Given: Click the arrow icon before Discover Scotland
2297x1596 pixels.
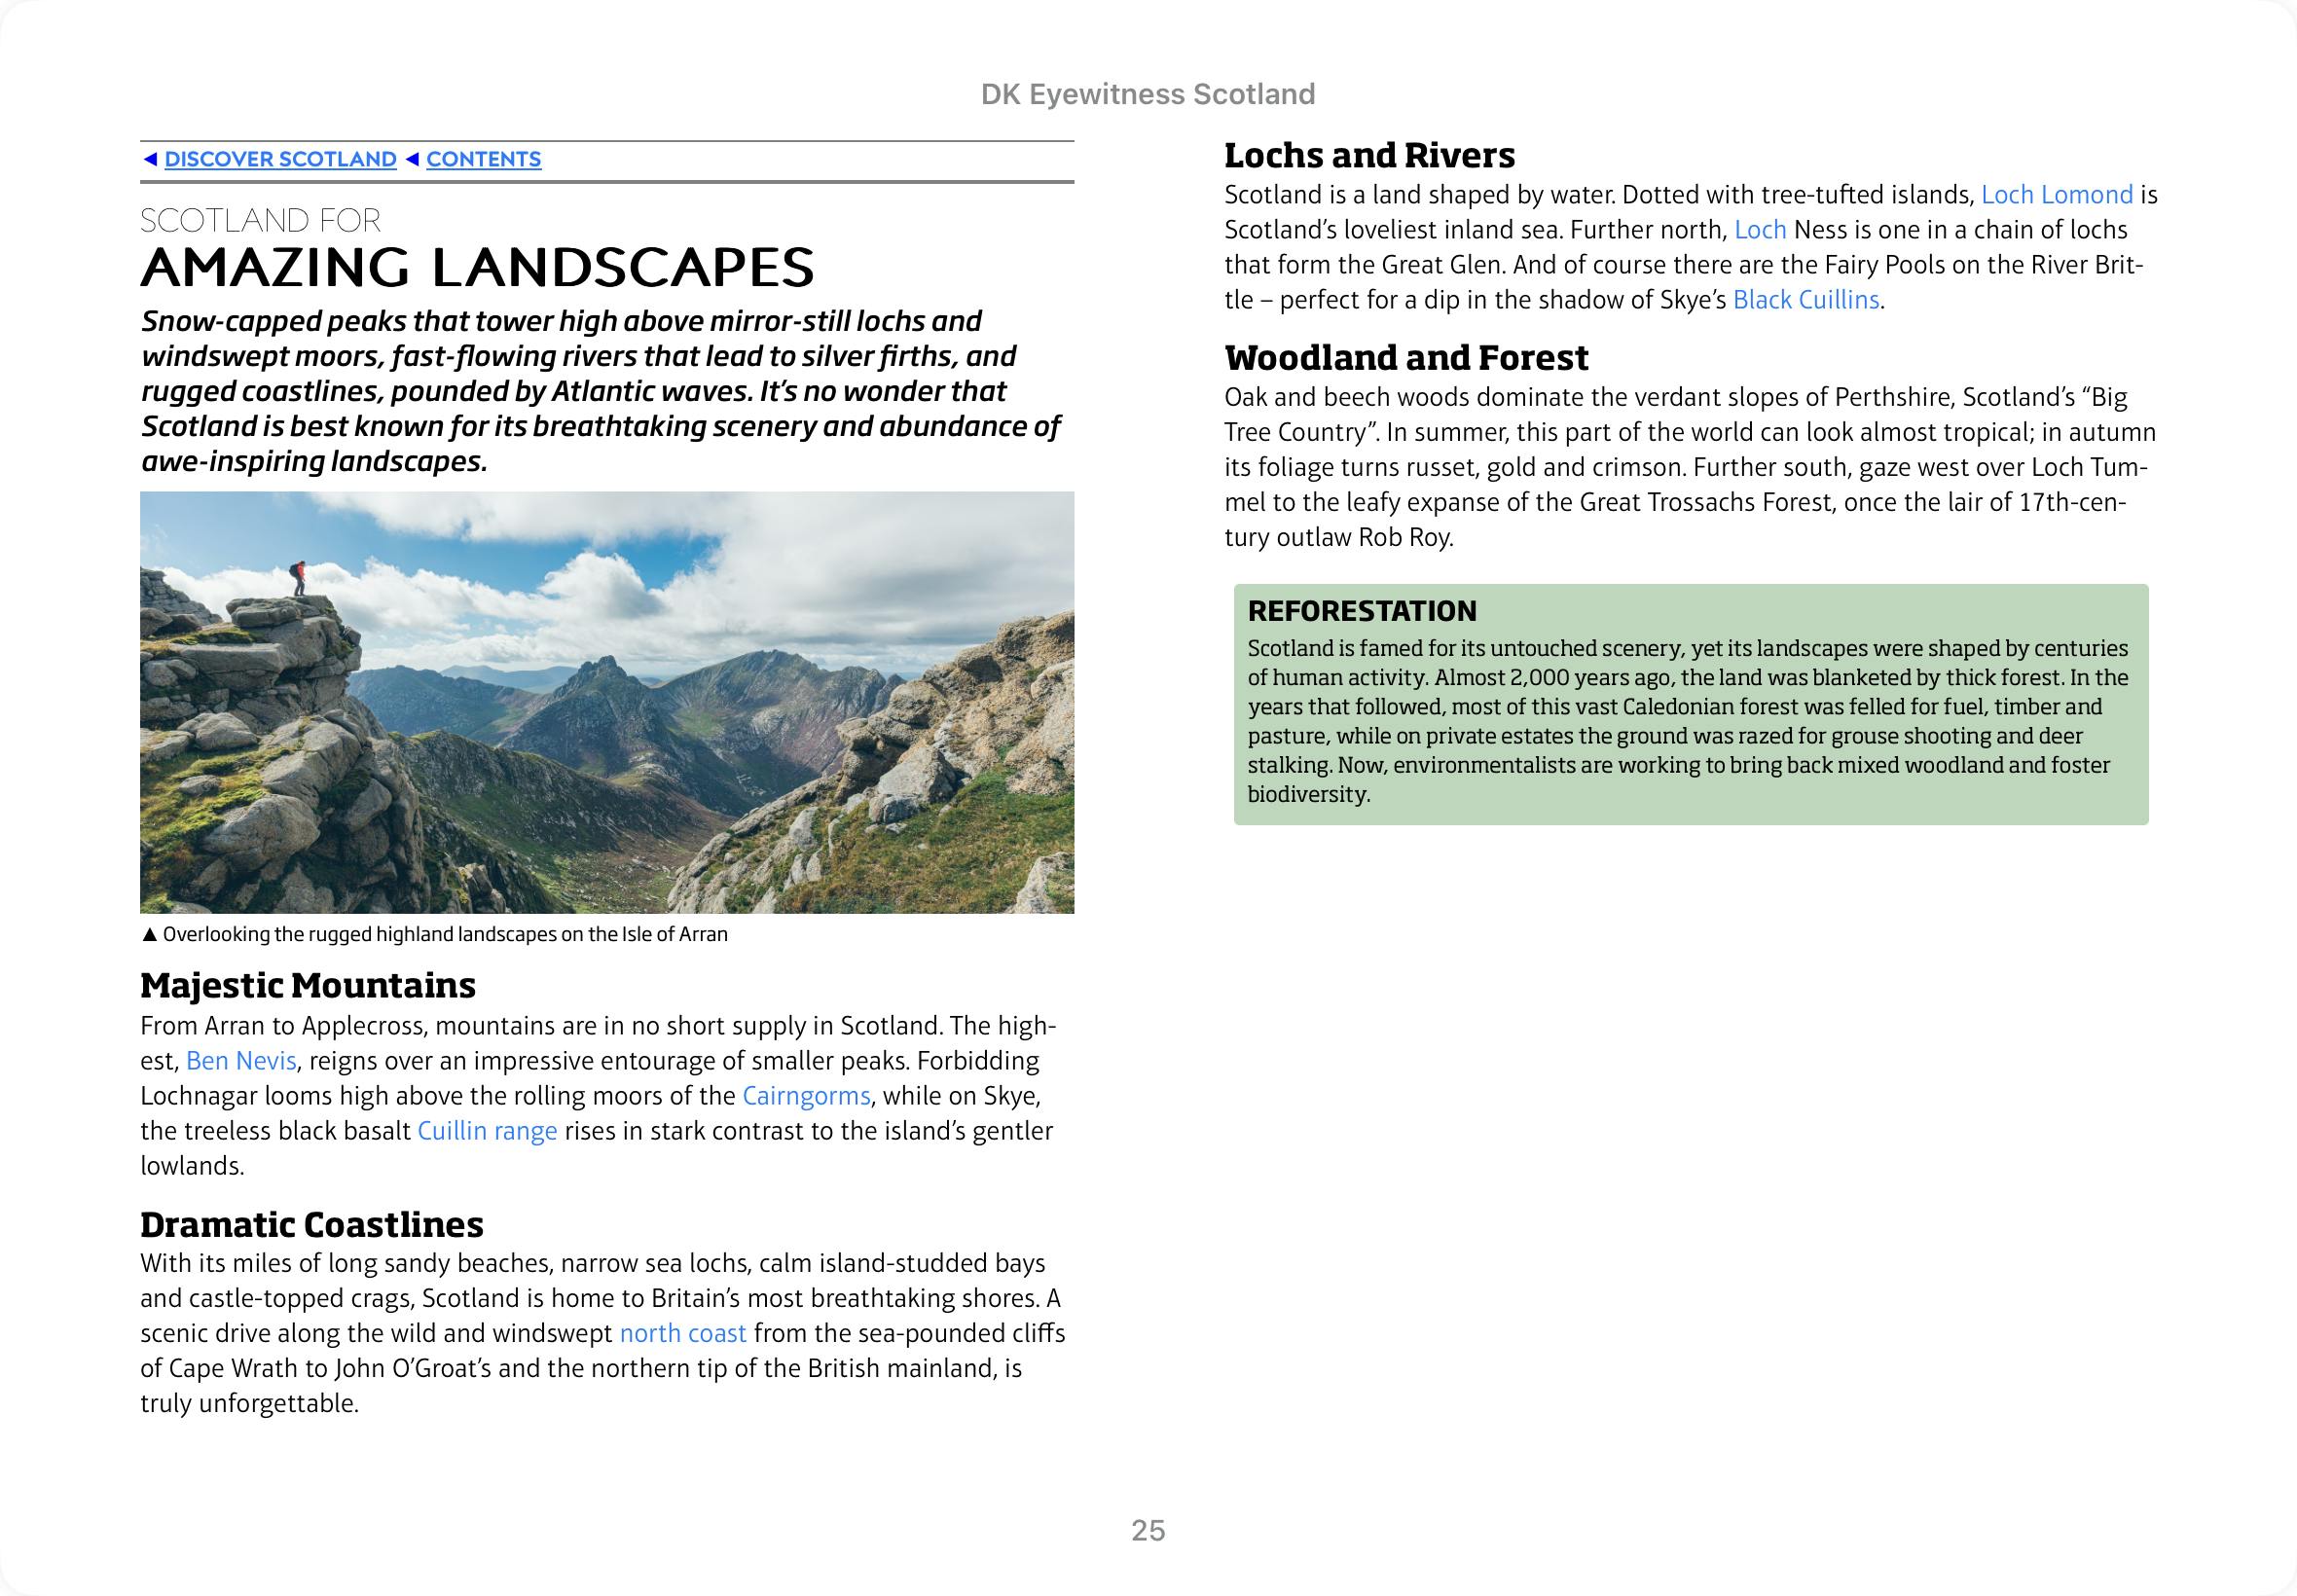Looking at the screenshot, I should pos(150,159).
